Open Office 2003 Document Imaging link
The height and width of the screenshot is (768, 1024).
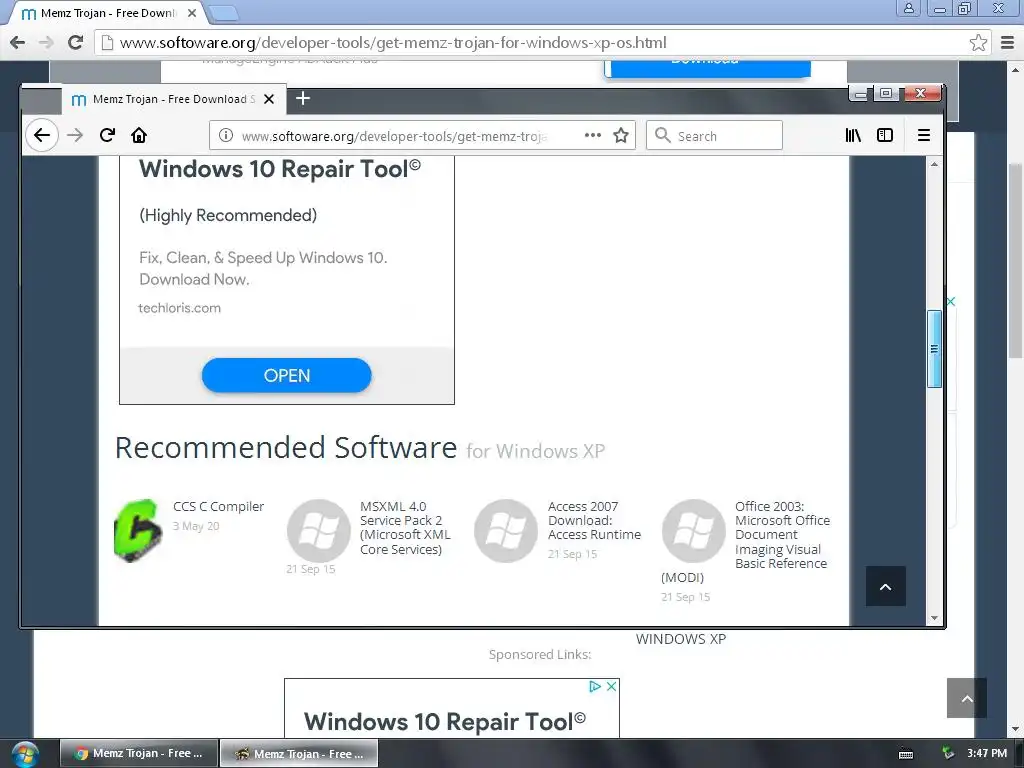(x=782, y=535)
